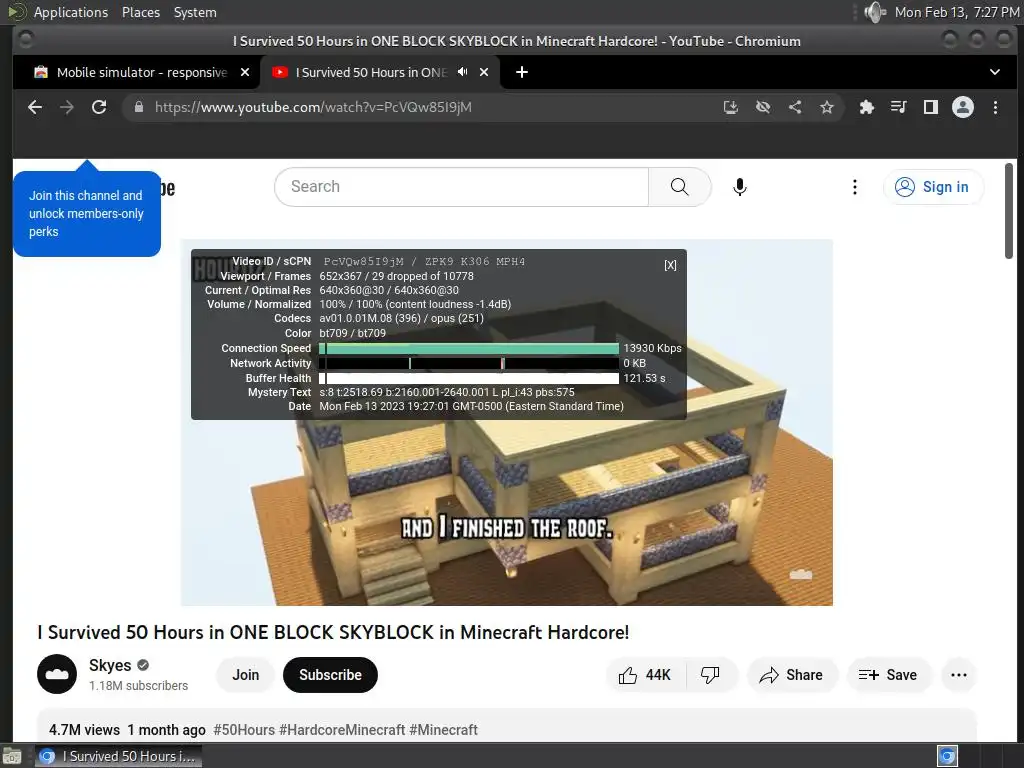Viewport: 1024px width, 768px height.
Task: Click the system volume speaker icon
Action: pos(874,12)
